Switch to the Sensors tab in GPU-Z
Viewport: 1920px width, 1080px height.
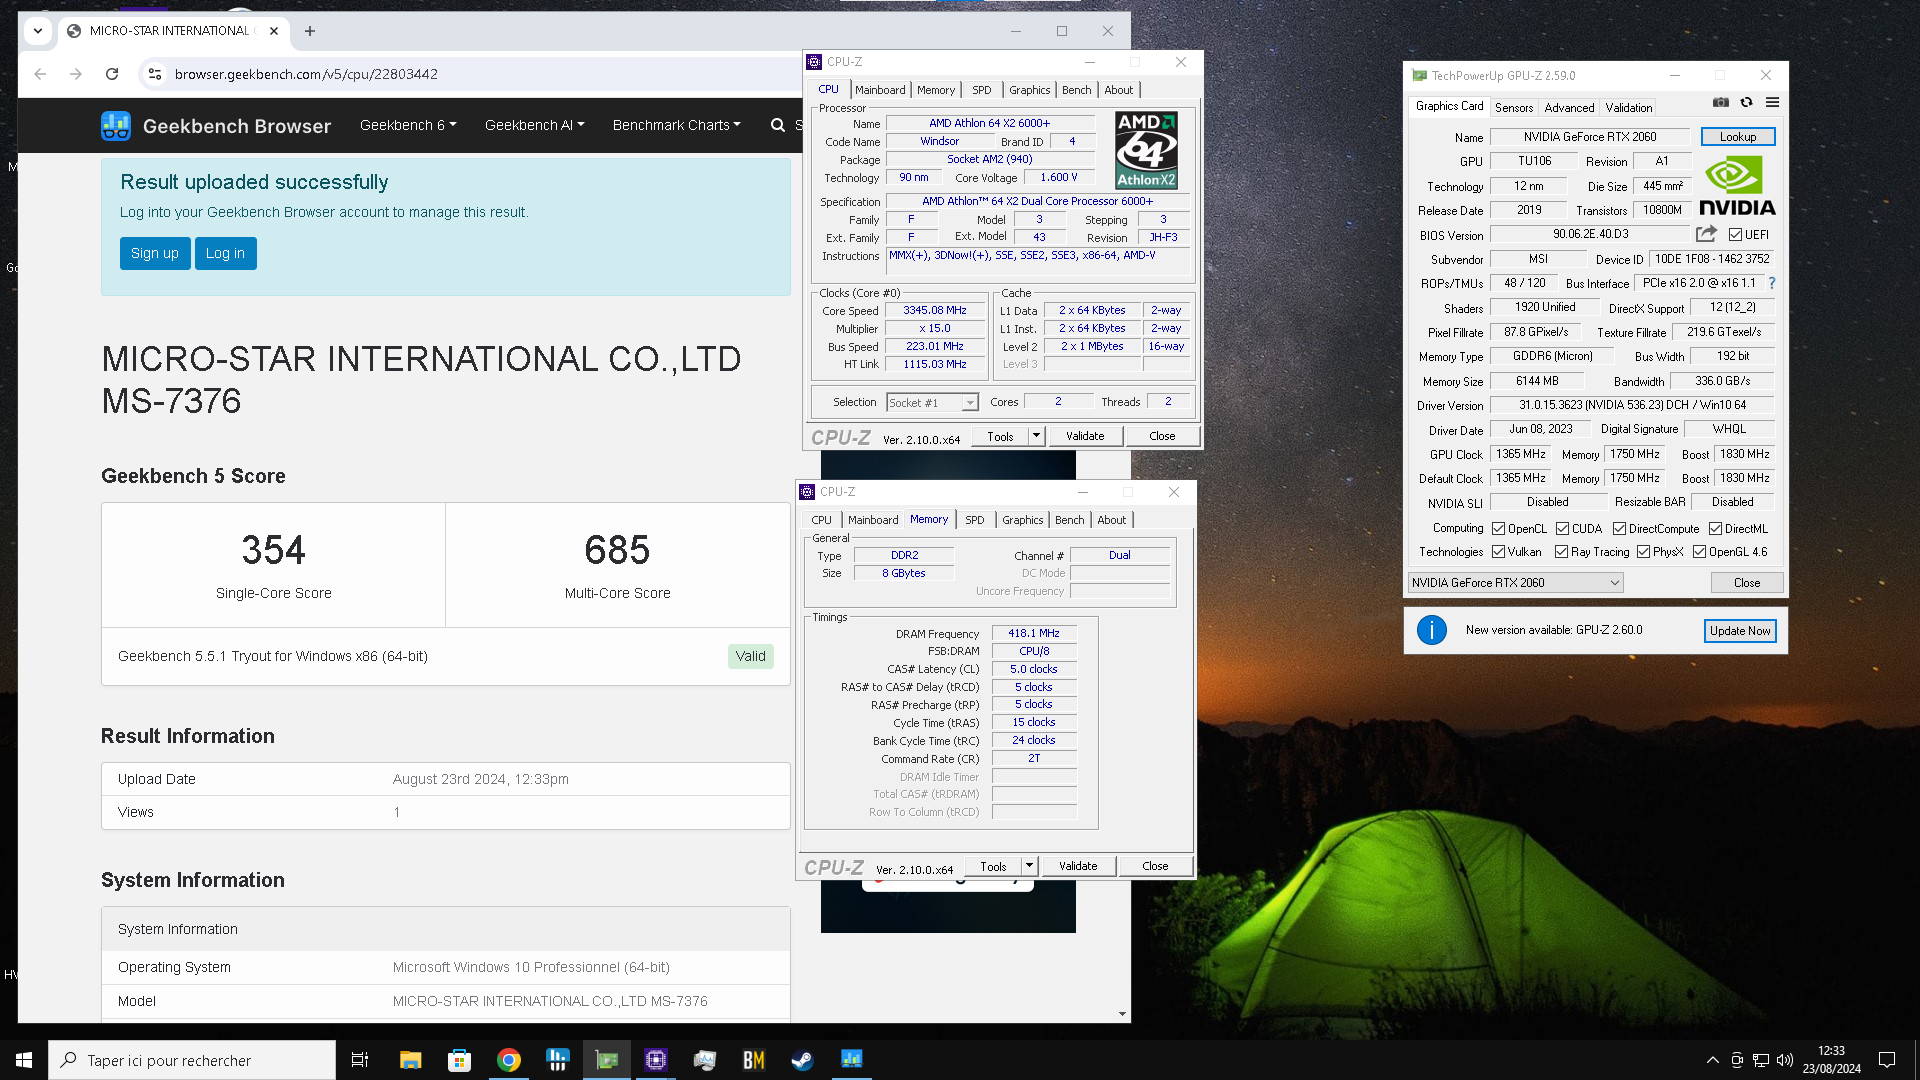click(x=1513, y=107)
